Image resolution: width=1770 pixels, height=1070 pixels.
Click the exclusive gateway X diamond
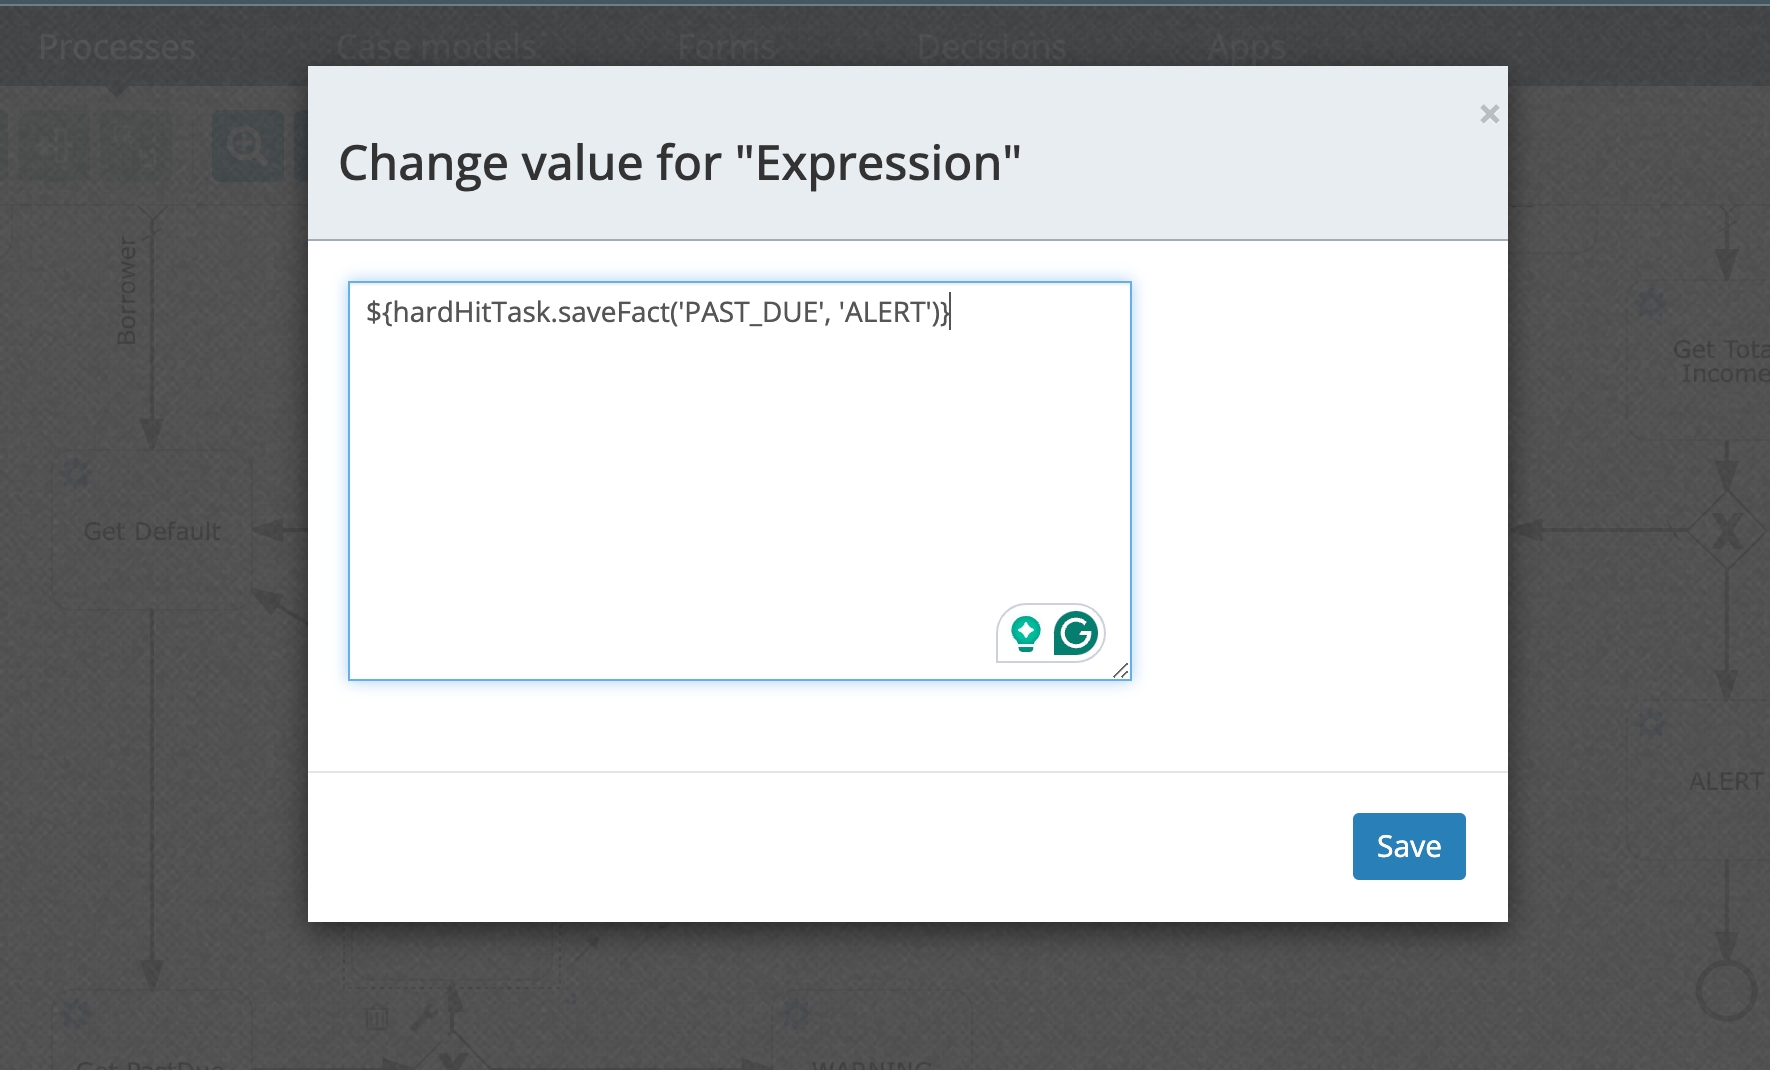coord(1727,531)
